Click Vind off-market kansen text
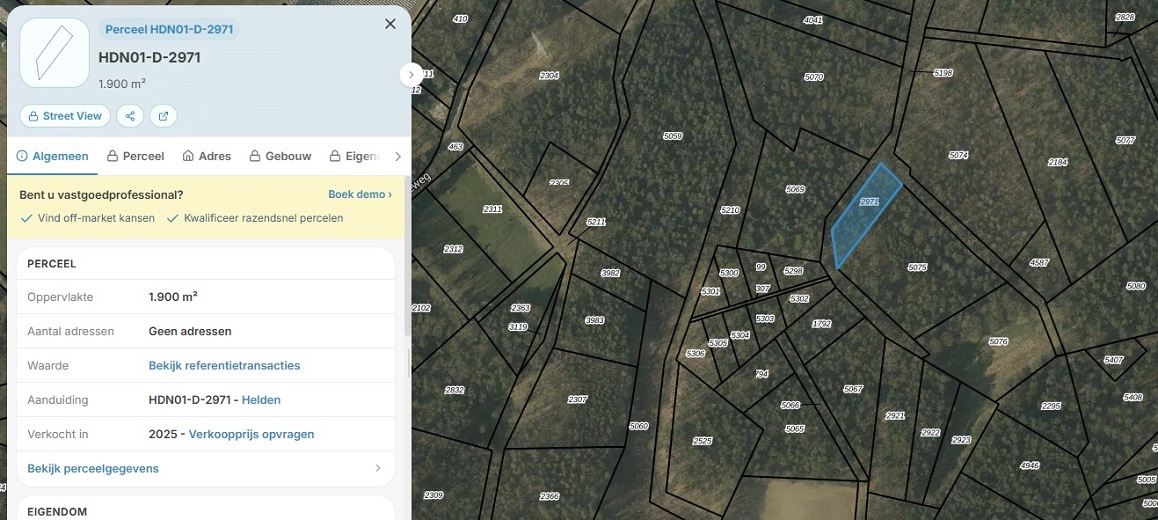Image resolution: width=1158 pixels, height=520 pixels. 96,218
